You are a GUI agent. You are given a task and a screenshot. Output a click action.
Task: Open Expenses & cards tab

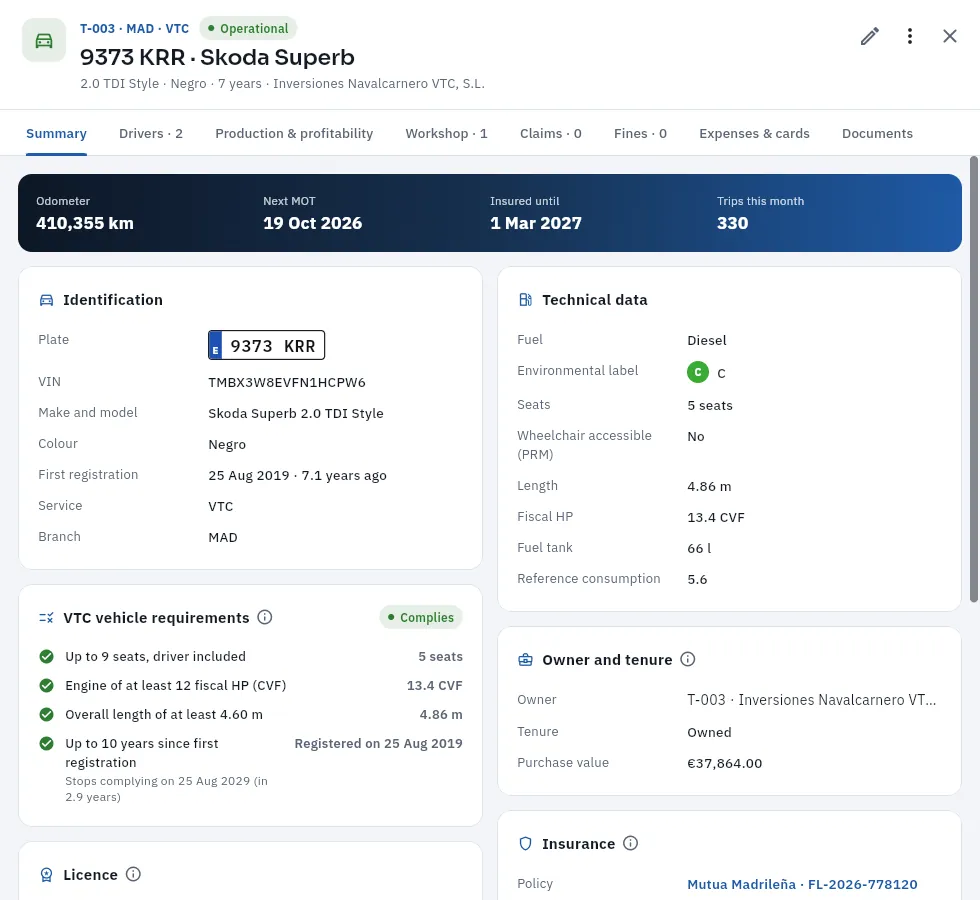click(x=754, y=134)
